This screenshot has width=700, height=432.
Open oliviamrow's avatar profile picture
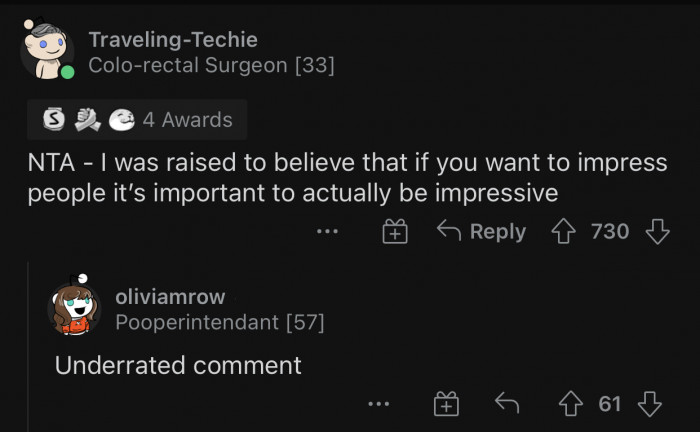[x=75, y=308]
